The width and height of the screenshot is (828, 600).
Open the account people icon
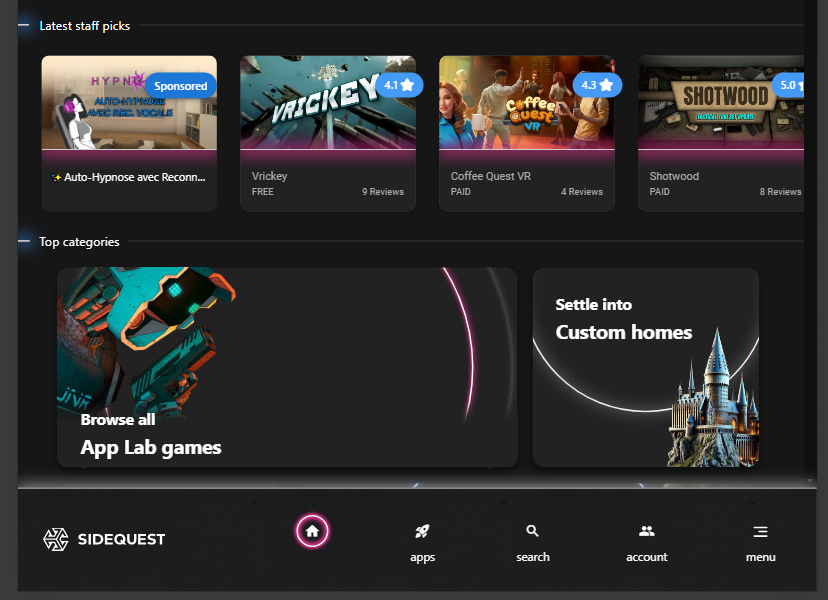point(646,531)
